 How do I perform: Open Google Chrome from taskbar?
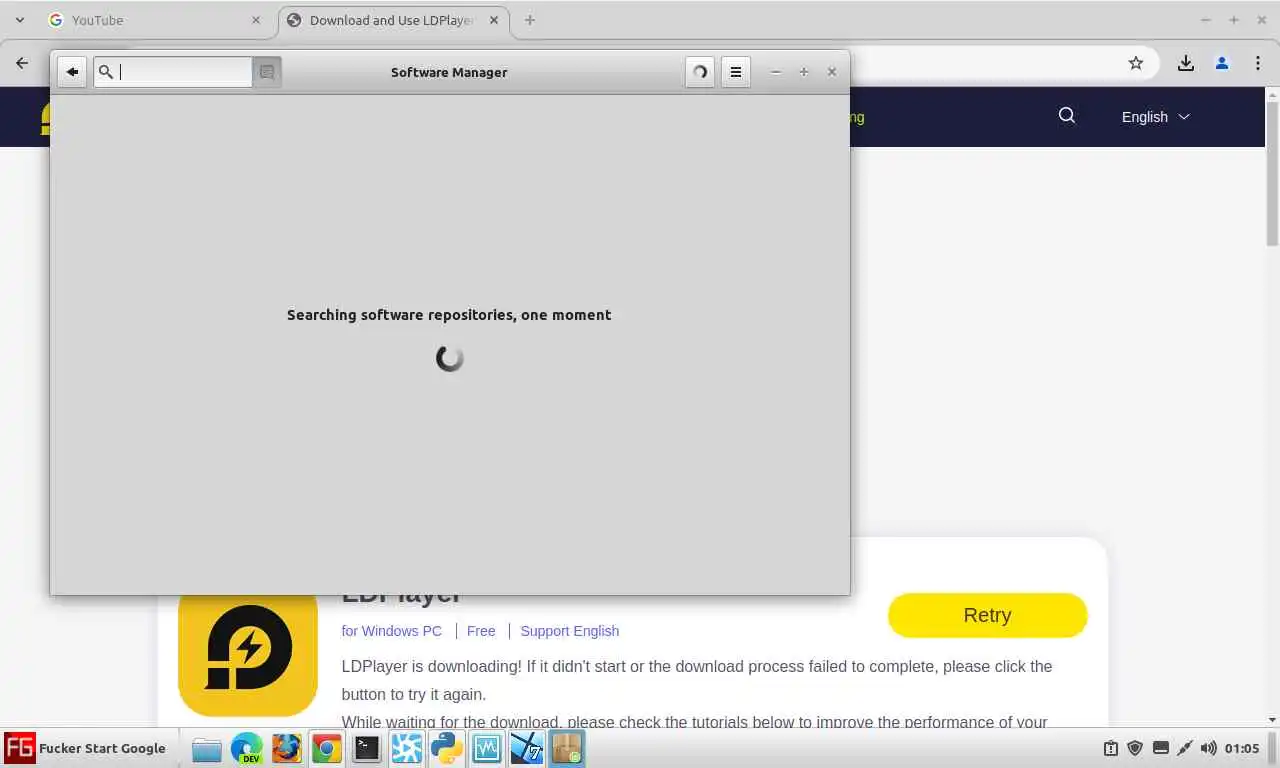coord(326,748)
